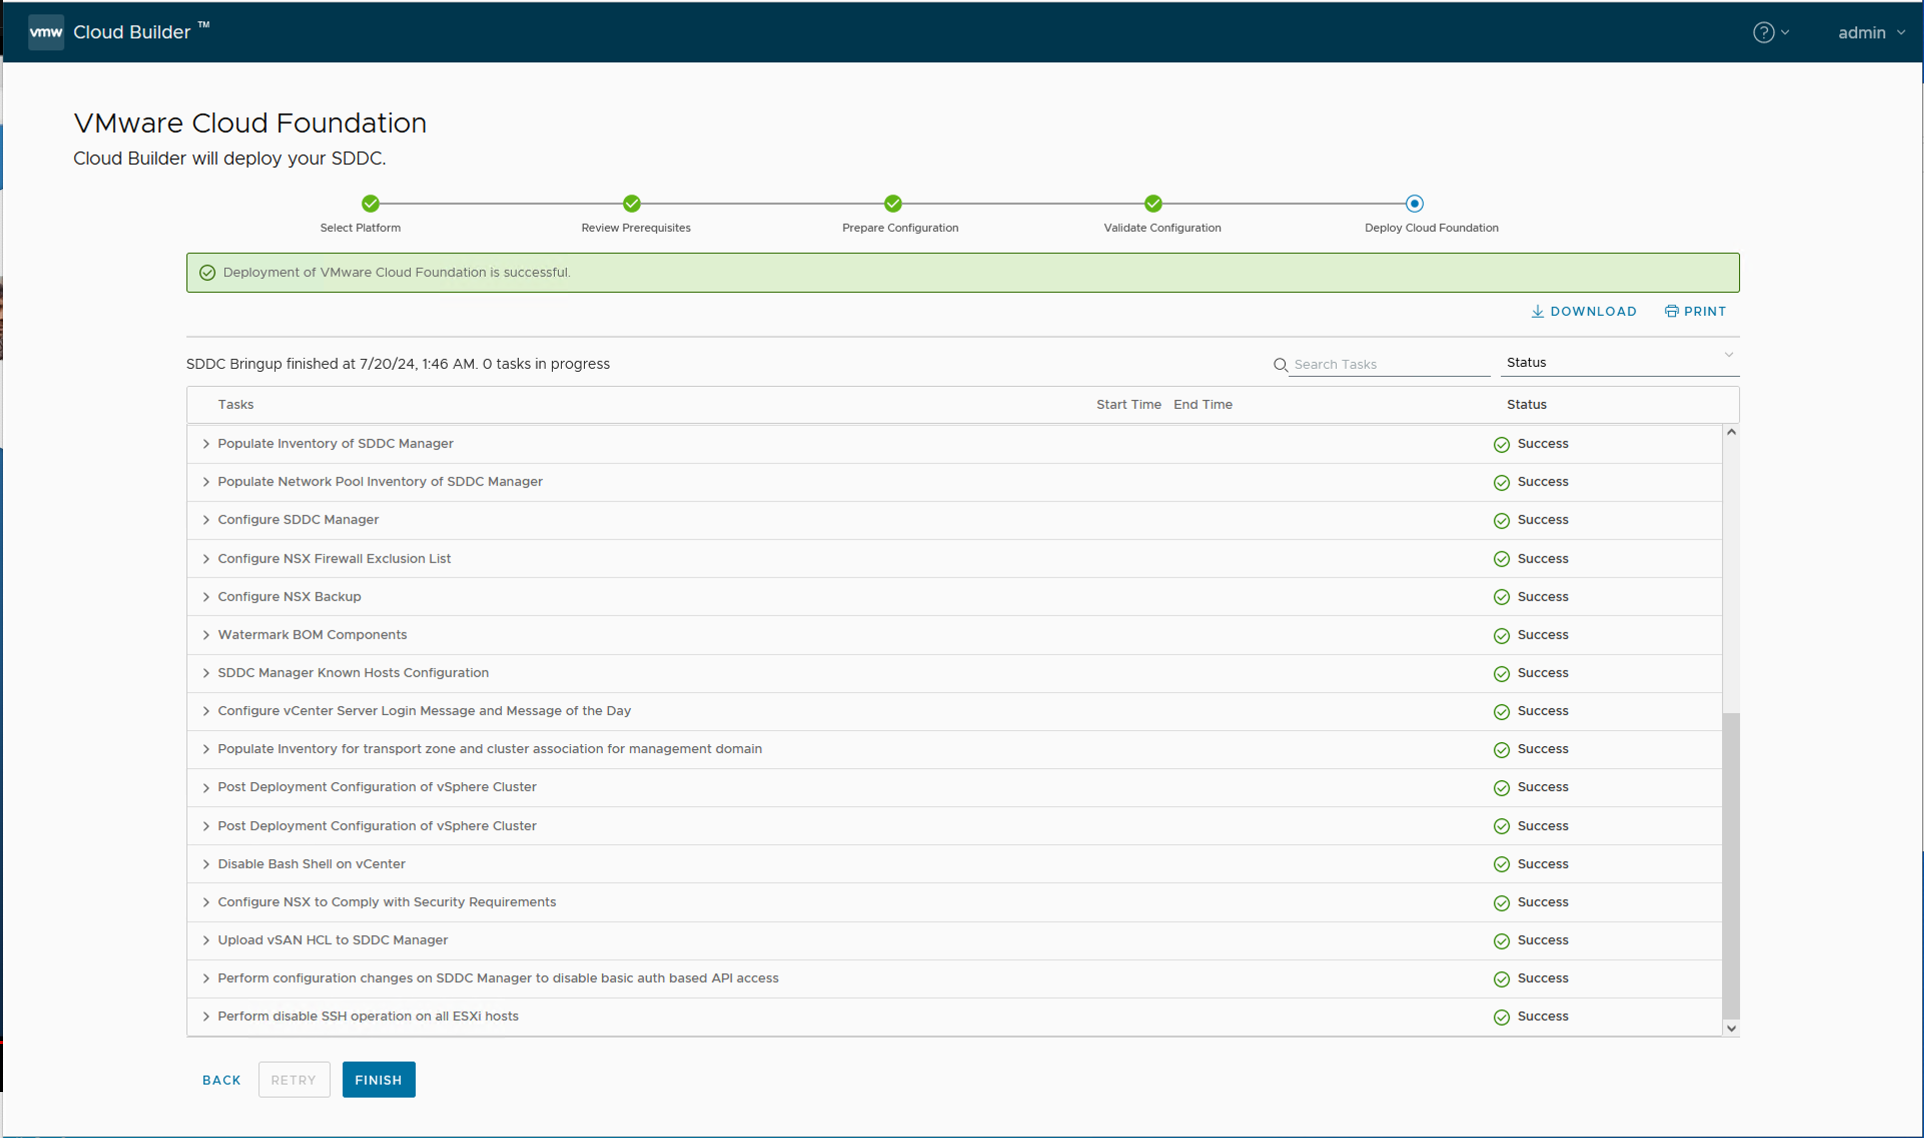Click Select Platform step checkmark

click(371, 204)
